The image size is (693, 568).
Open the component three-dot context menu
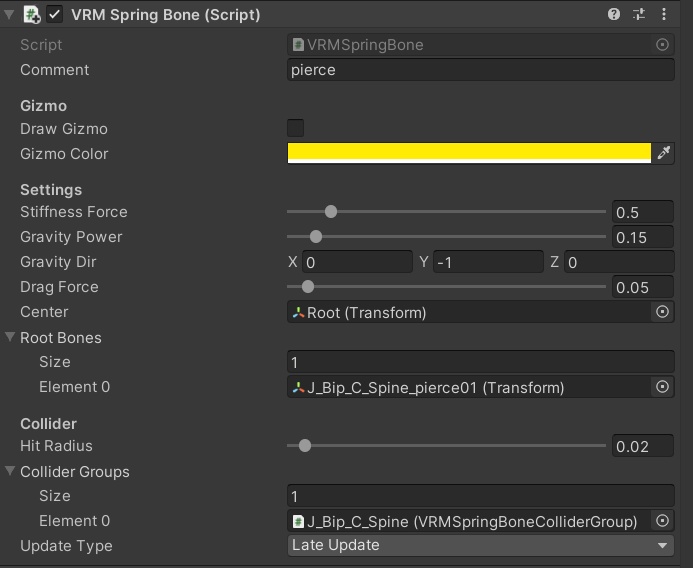665,15
